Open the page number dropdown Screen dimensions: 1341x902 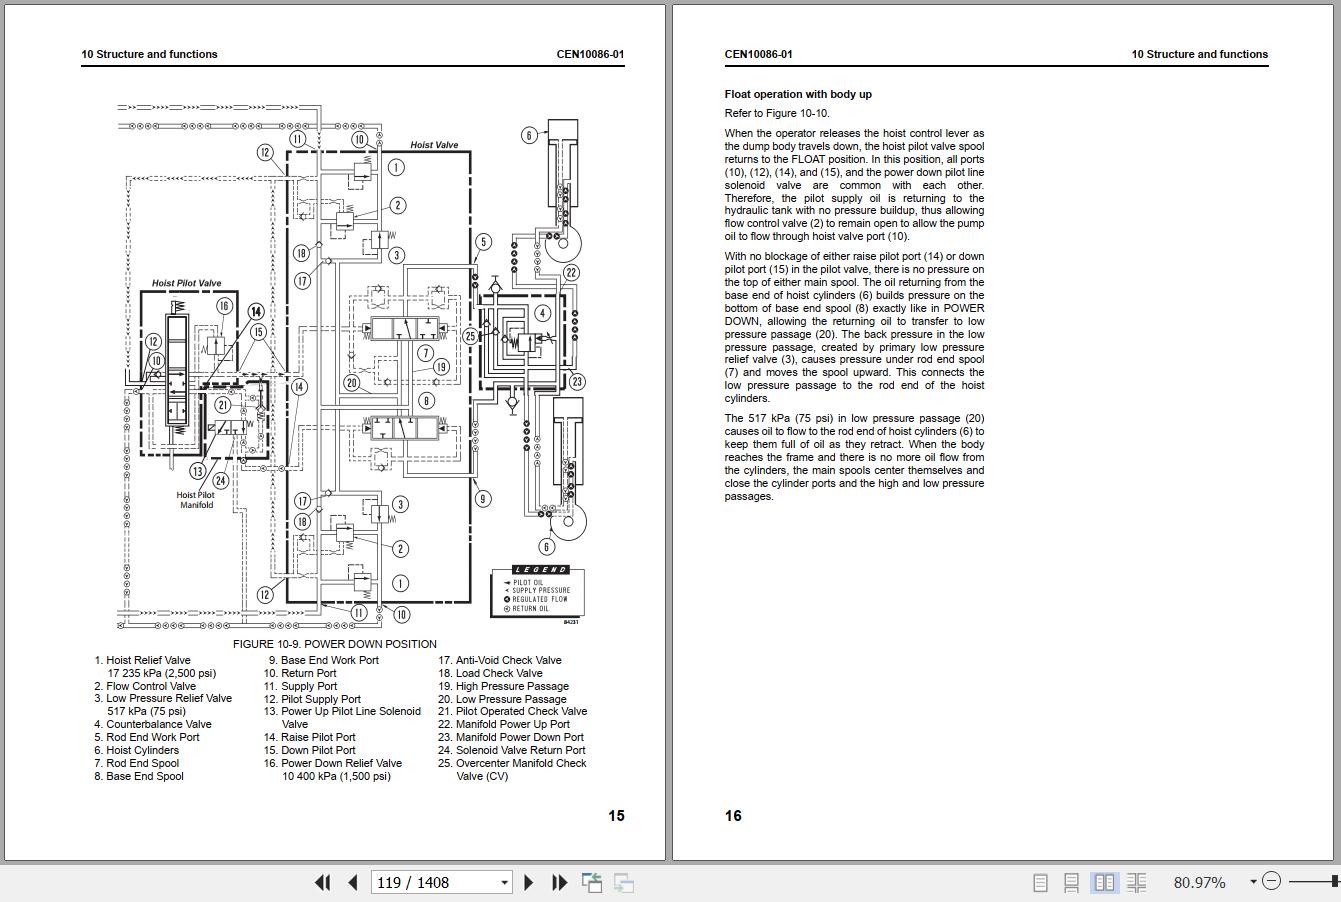point(504,882)
